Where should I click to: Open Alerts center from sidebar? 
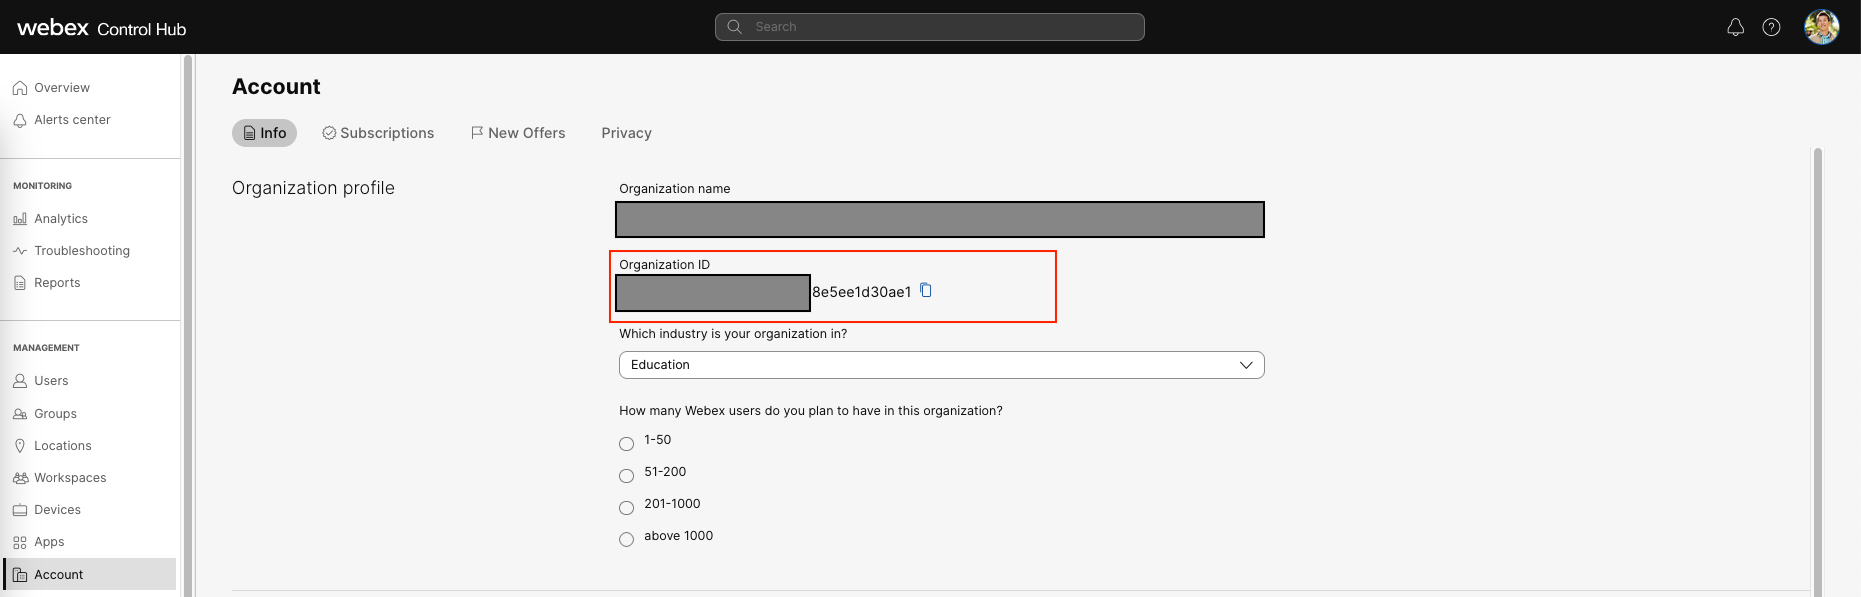coord(71,120)
